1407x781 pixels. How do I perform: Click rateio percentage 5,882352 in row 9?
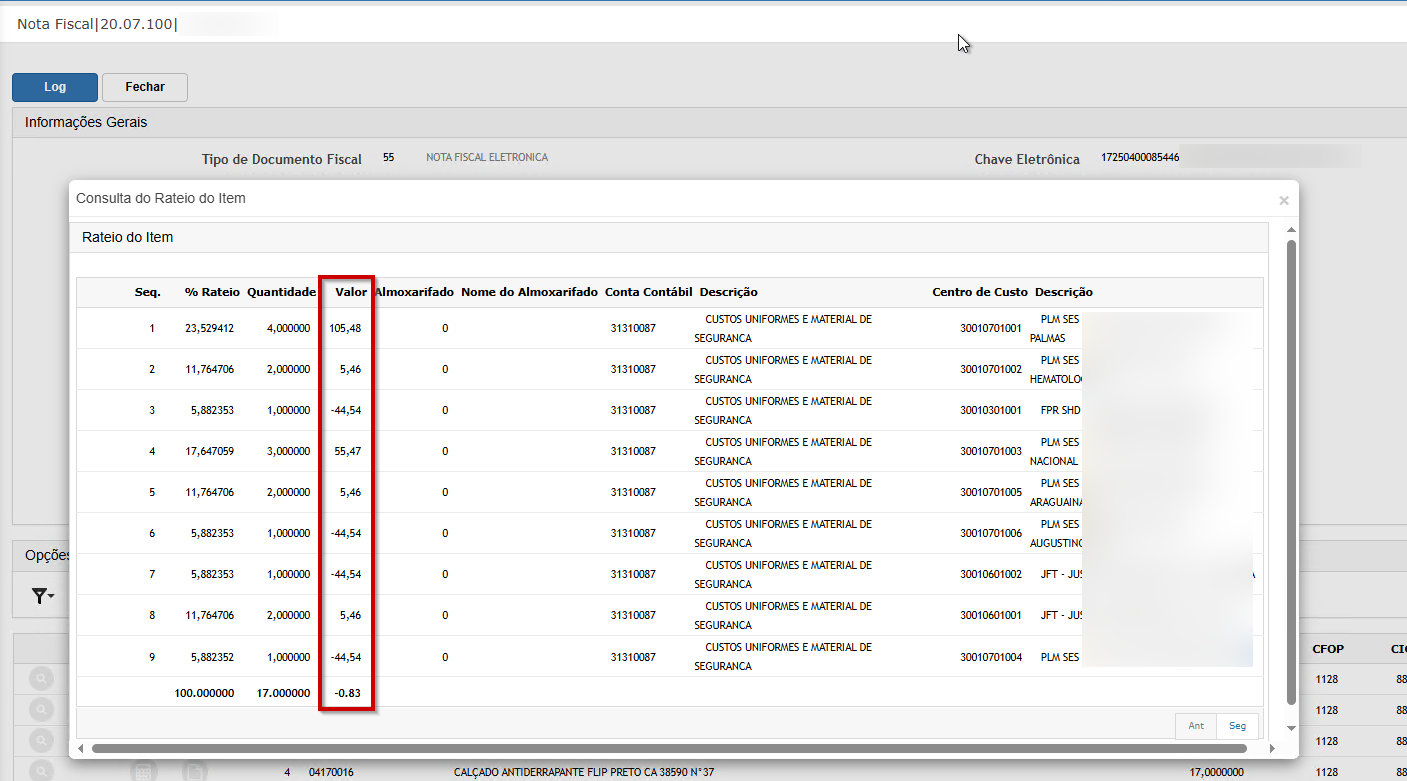(213, 657)
